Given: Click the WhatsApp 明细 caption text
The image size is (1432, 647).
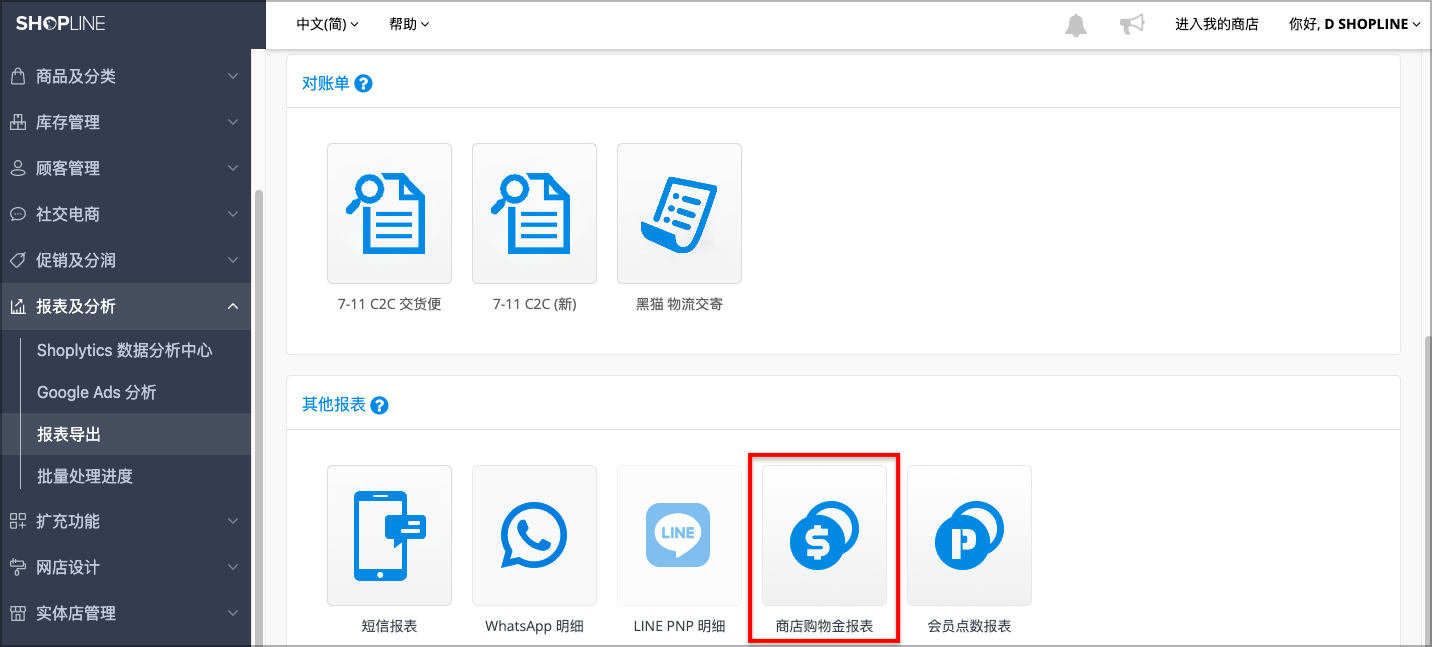Looking at the screenshot, I should pyautogui.click(x=534, y=626).
